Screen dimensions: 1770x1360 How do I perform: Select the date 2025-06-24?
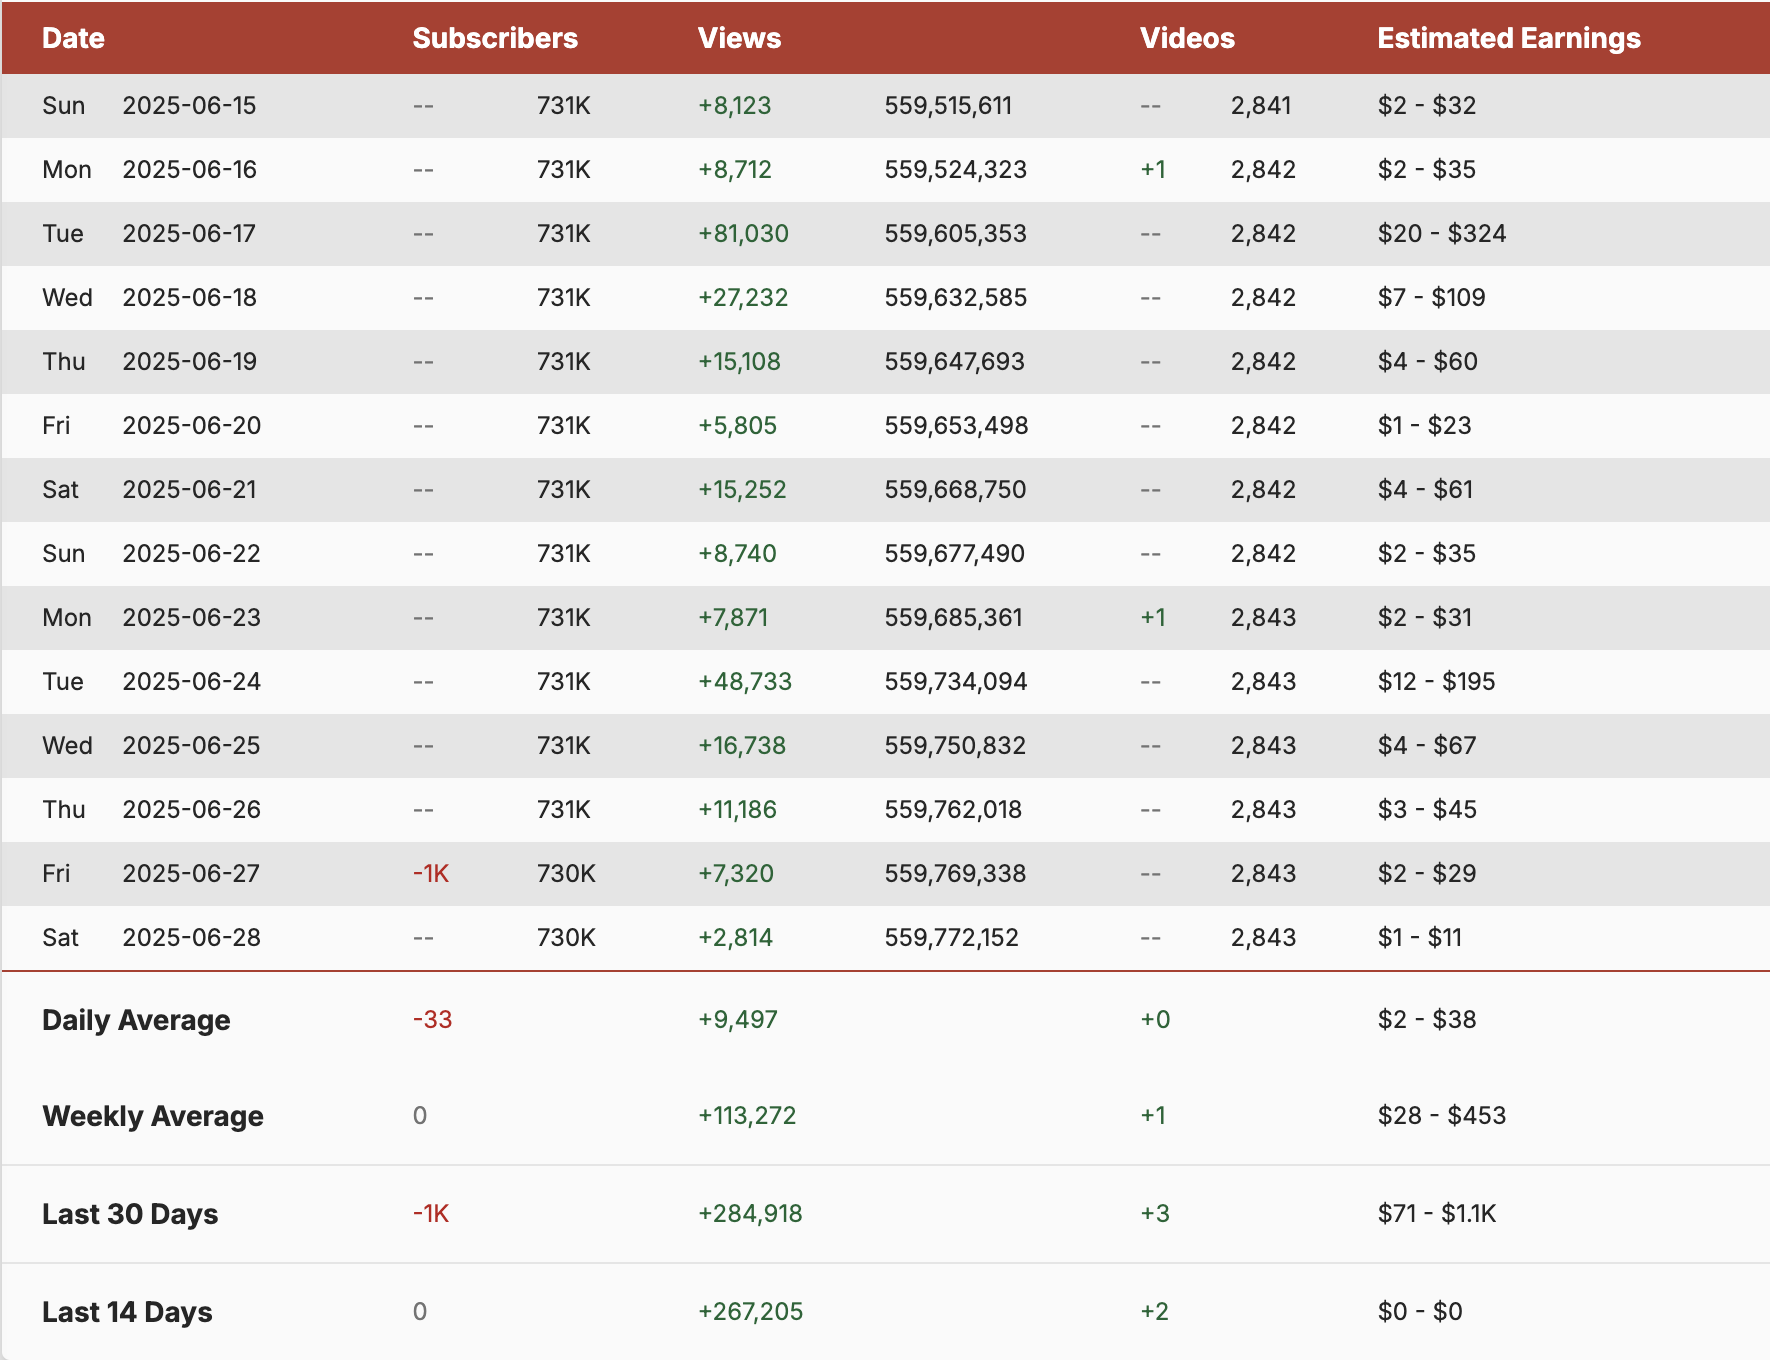191,682
